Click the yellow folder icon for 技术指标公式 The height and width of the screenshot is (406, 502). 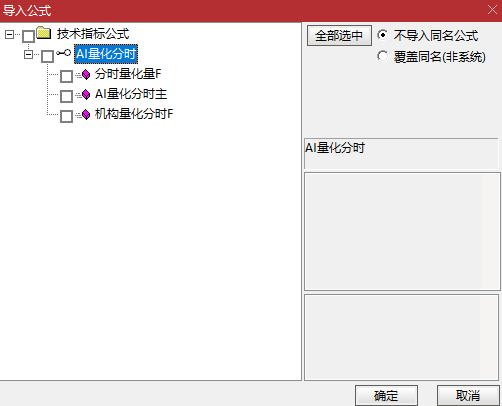[44, 33]
